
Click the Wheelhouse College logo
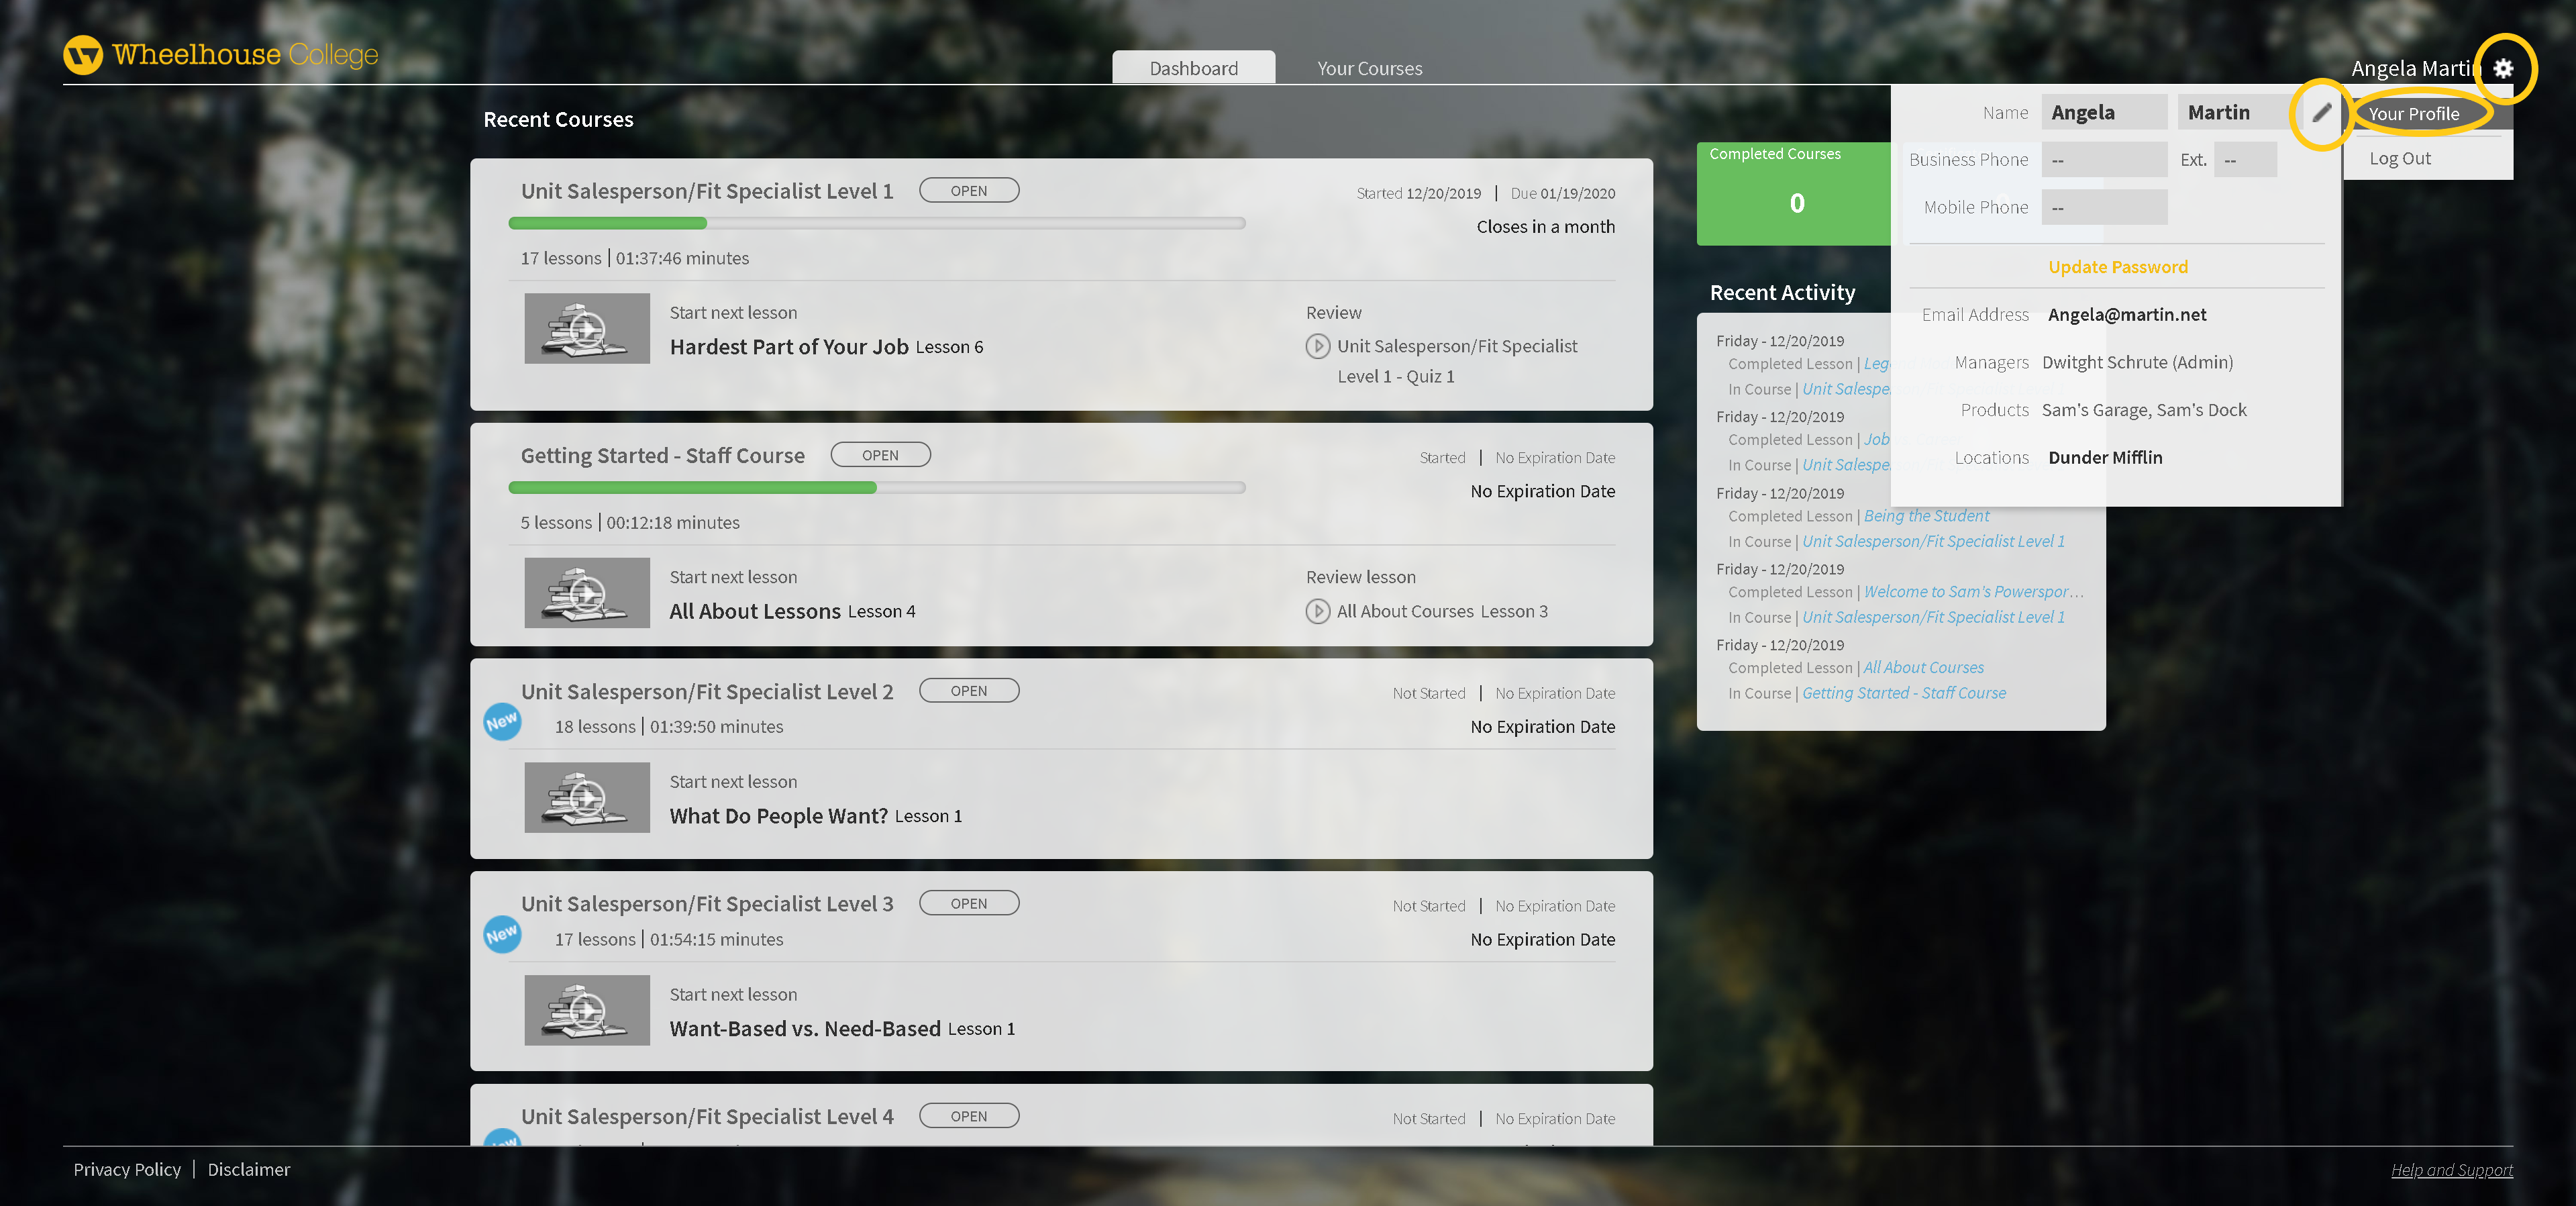point(221,55)
